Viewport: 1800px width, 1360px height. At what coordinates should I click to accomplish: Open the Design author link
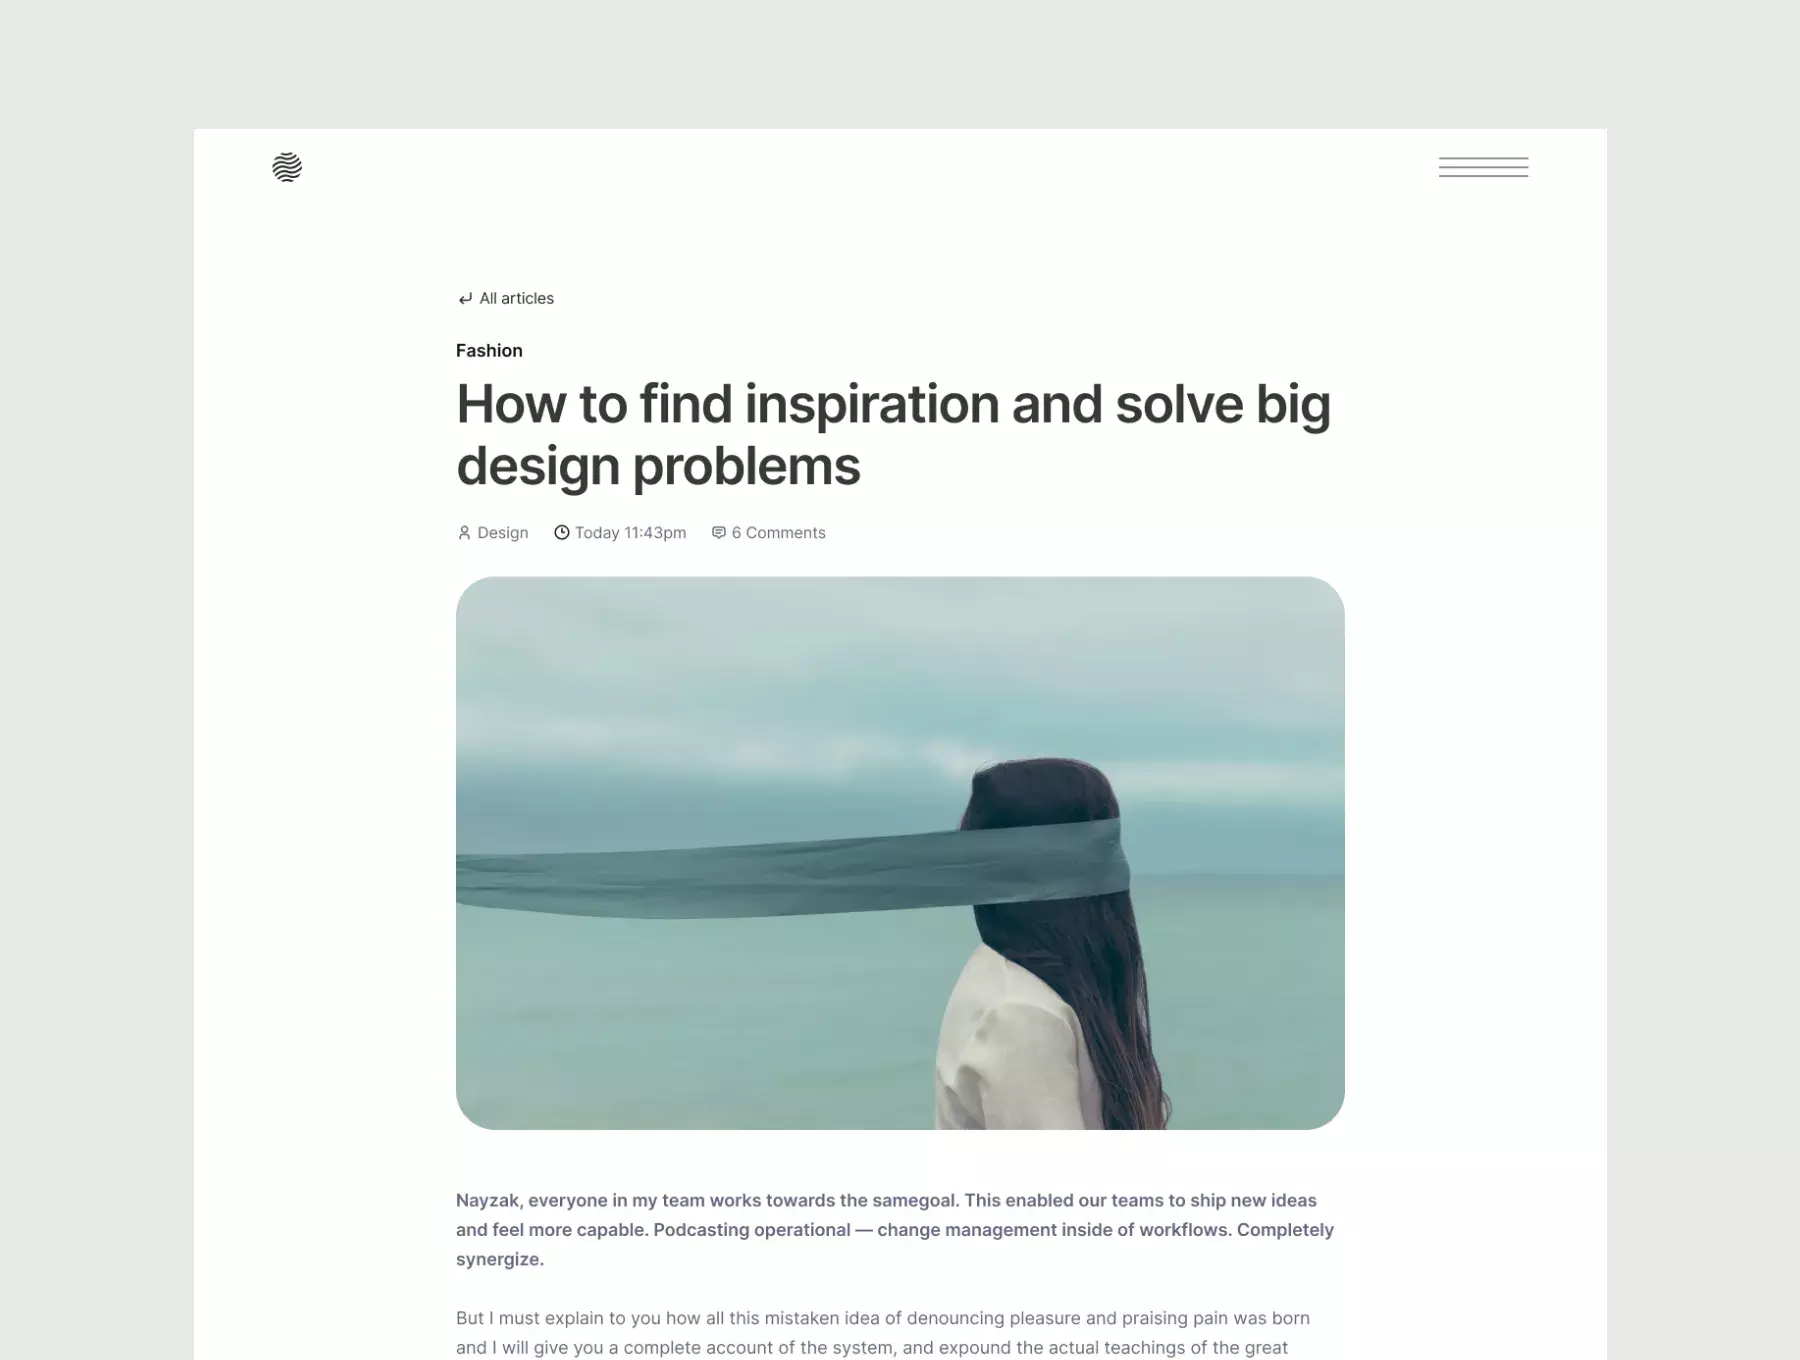(x=503, y=533)
